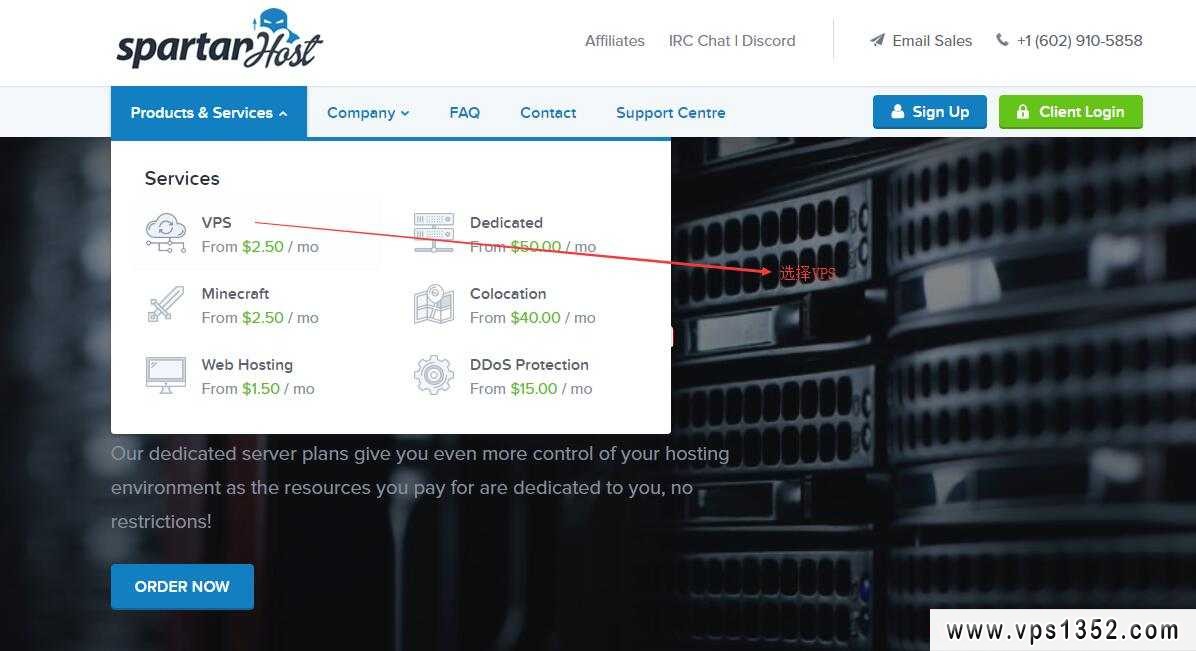Viewport: 1196px width, 651px height.
Task: Expand the Company dropdown menu
Action: [368, 112]
